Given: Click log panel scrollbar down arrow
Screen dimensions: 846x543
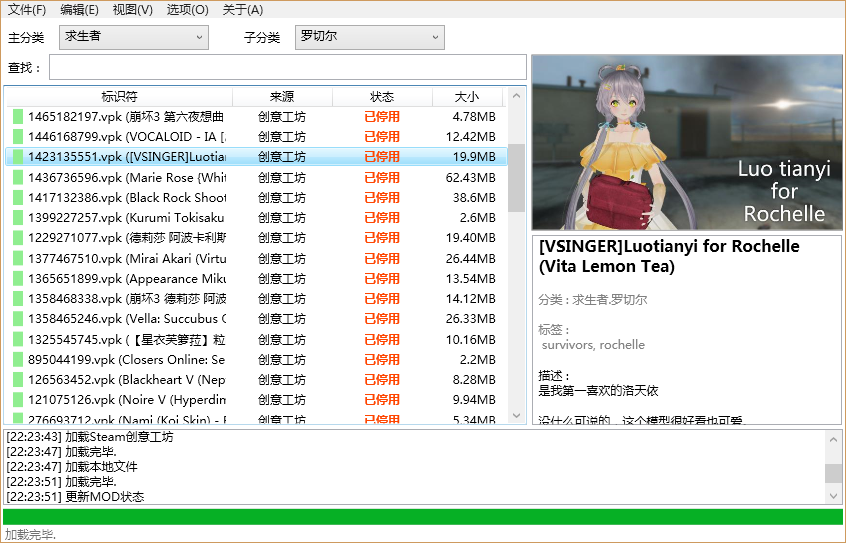Looking at the screenshot, I should 834,496.
